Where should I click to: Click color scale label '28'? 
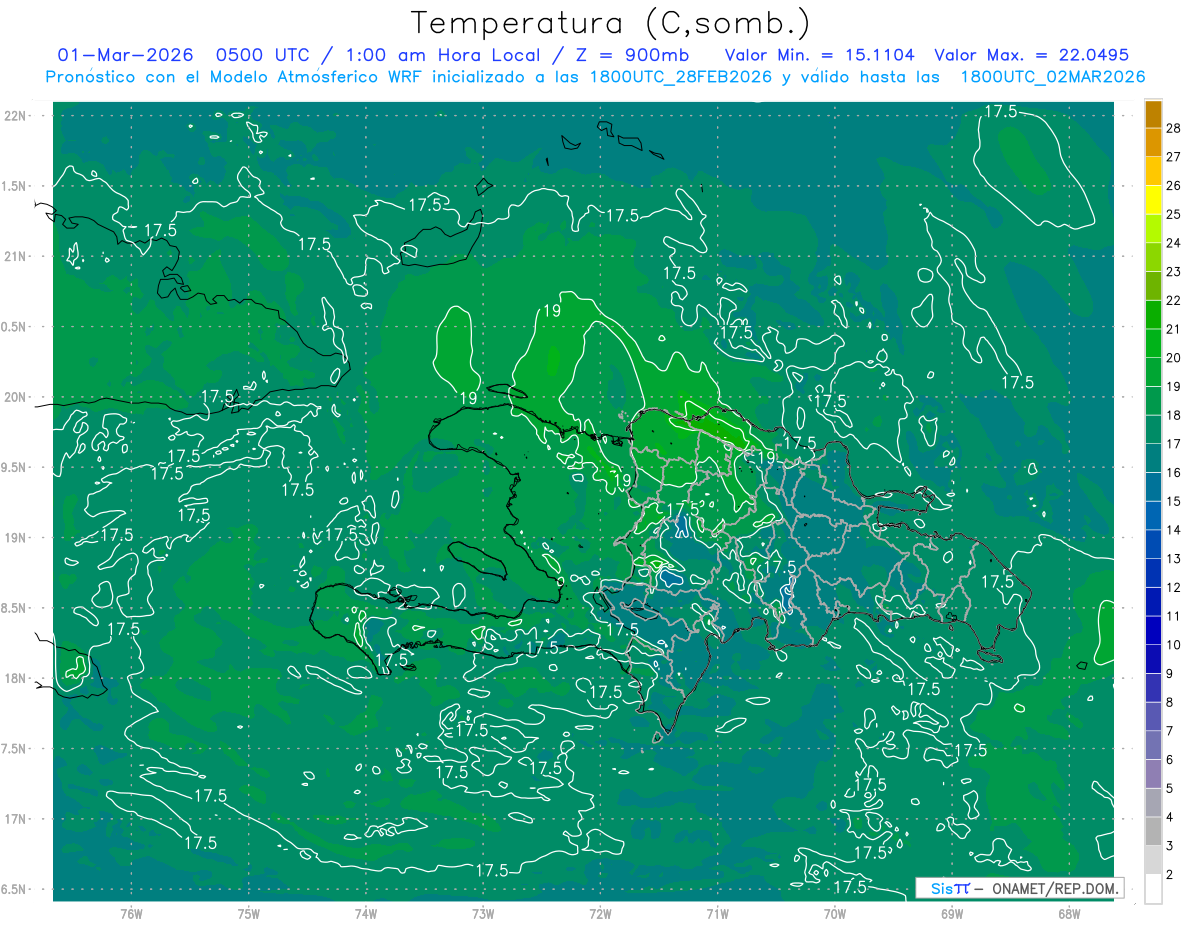coord(1174,128)
